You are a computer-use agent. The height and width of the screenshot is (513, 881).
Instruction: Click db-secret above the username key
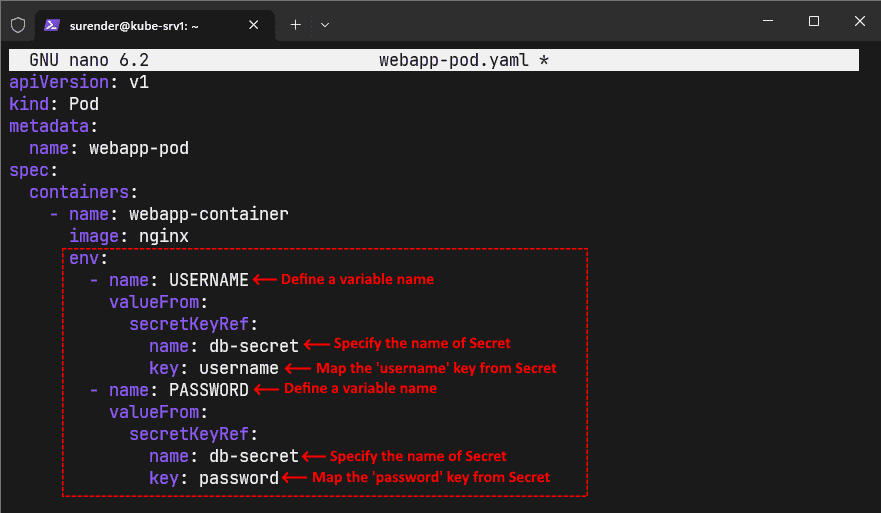coord(253,346)
